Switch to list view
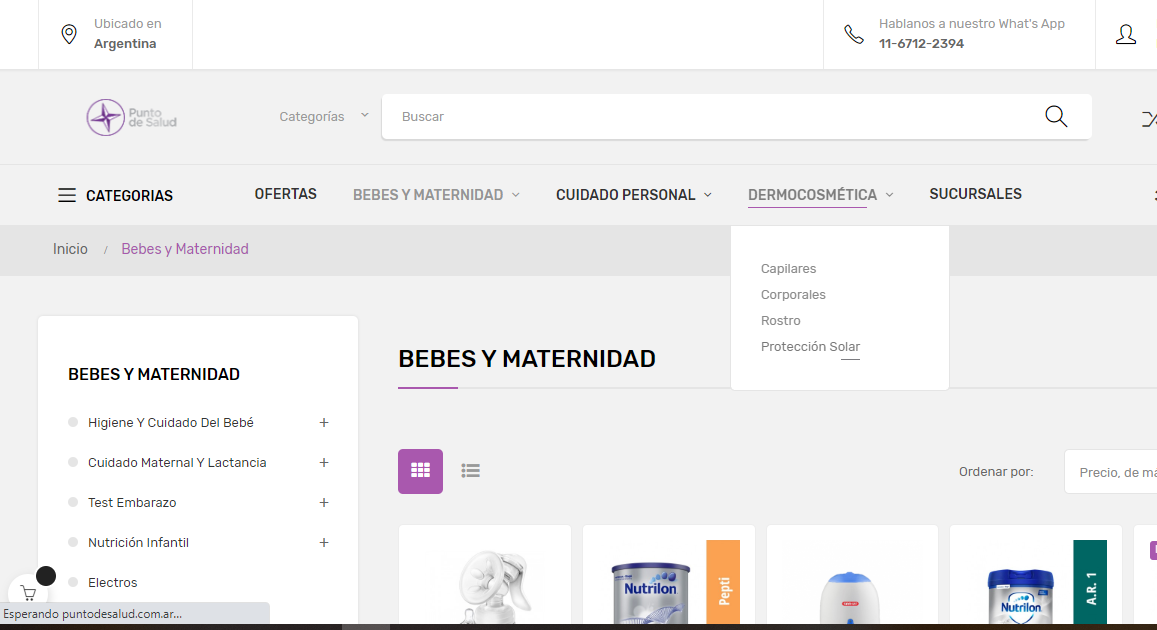The width and height of the screenshot is (1157, 630). (471, 471)
